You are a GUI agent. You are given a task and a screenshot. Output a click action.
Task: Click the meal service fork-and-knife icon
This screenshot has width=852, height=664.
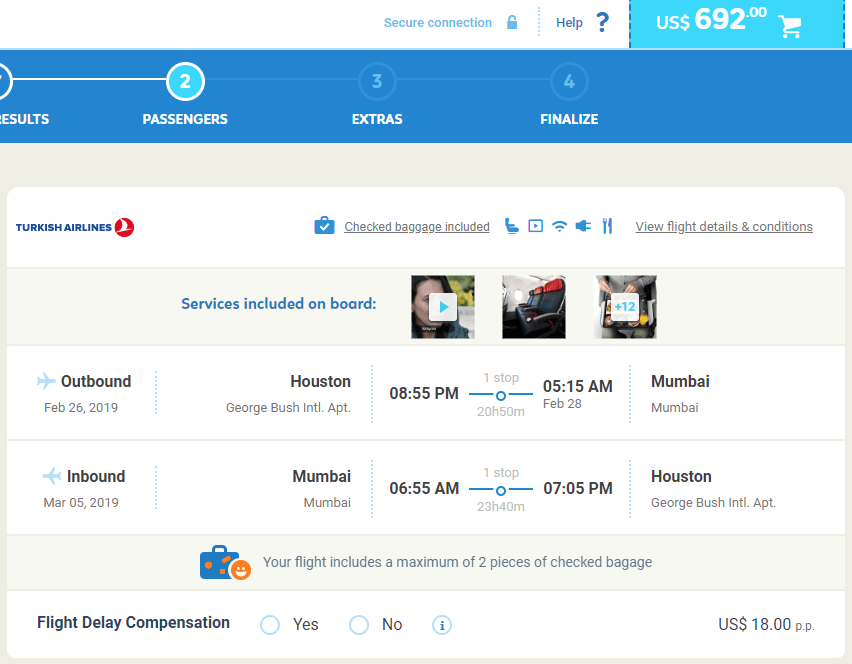point(607,226)
